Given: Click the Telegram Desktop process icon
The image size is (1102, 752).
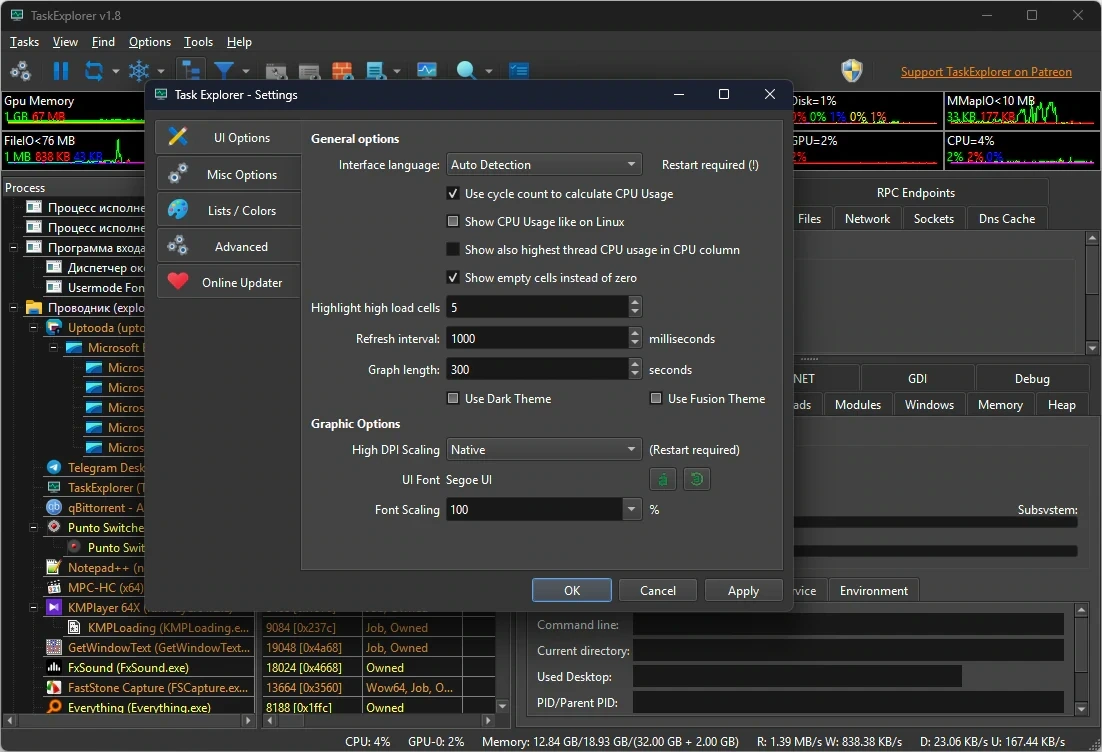Looking at the screenshot, I should coord(54,467).
